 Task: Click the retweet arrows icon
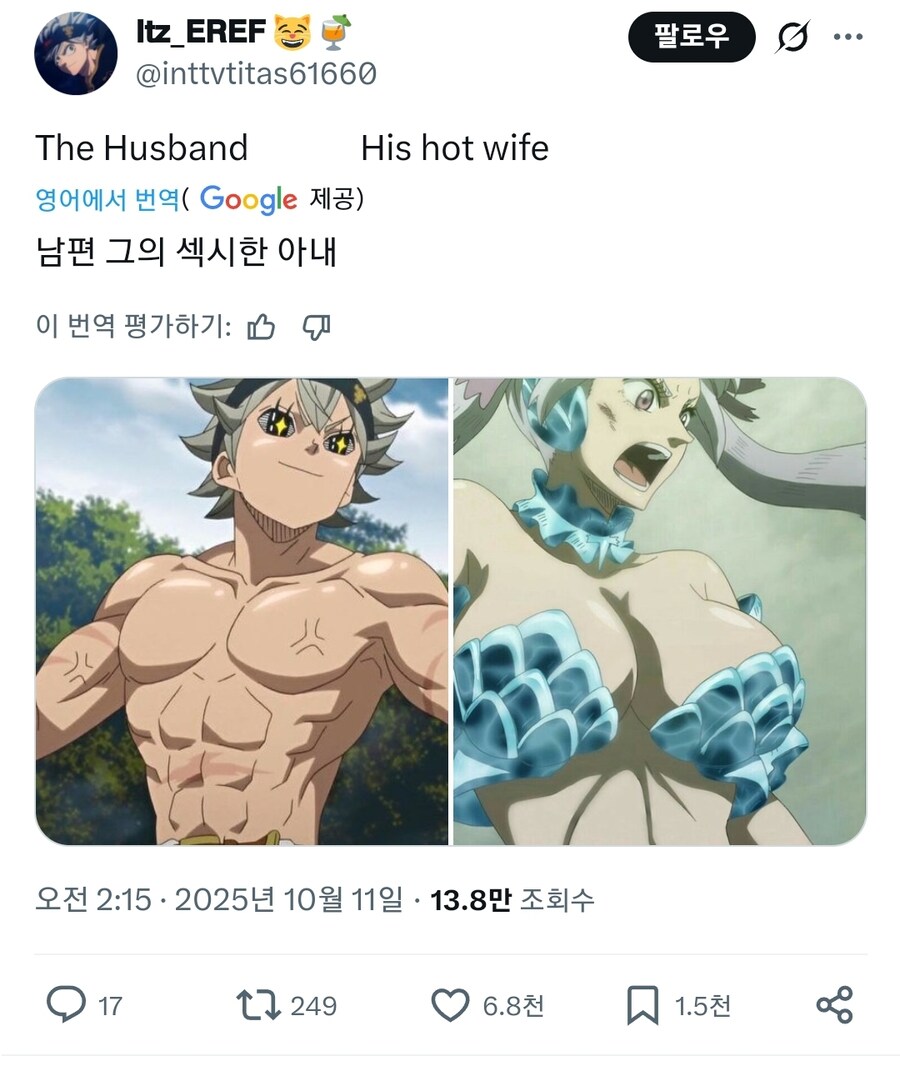[258, 1005]
